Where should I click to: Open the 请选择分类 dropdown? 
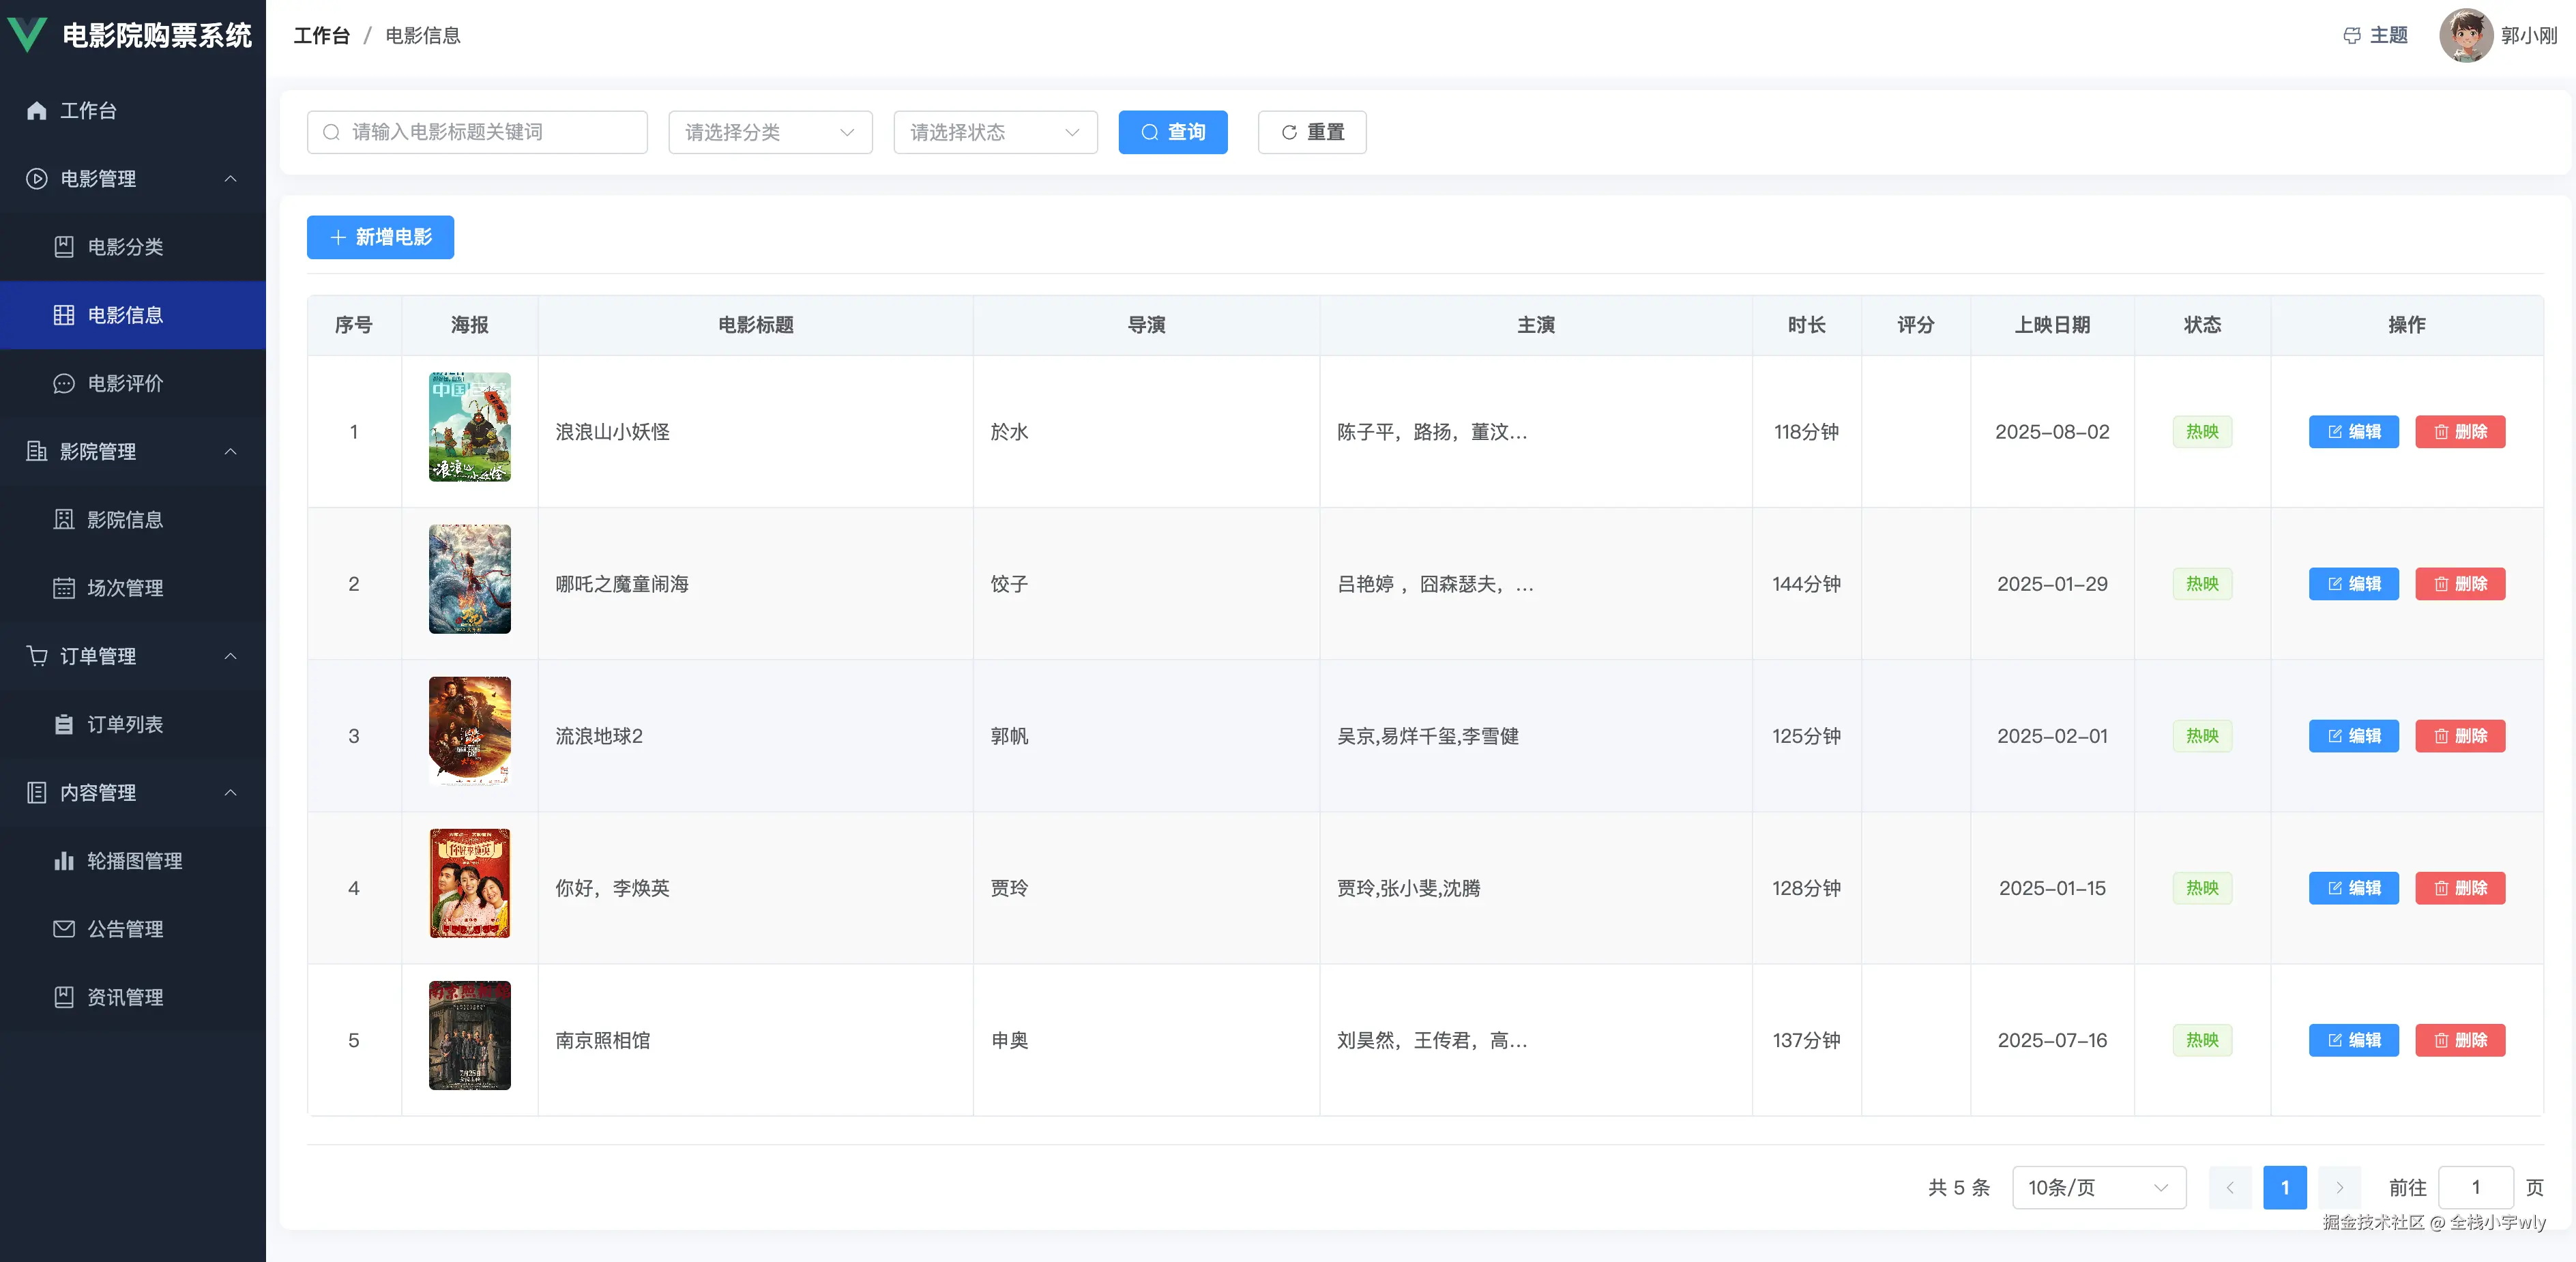tap(770, 132)
